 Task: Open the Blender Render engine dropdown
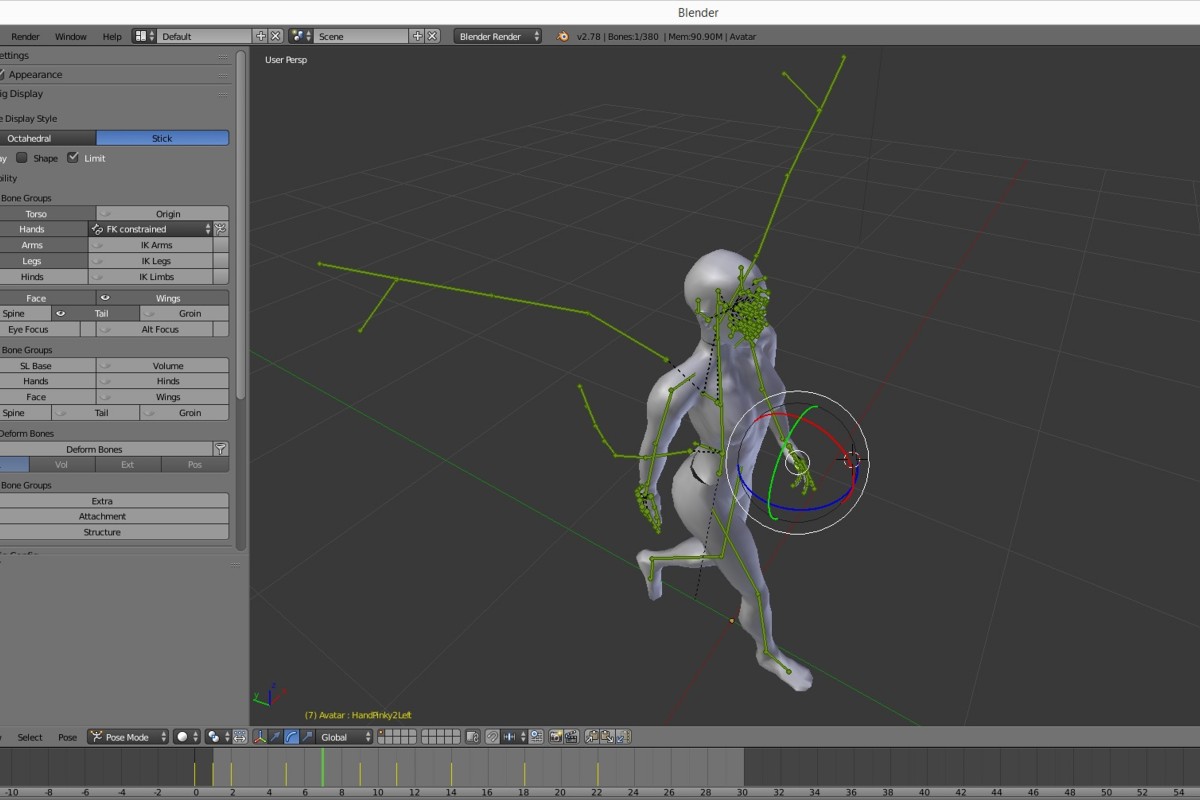pyautogui.click(x=497, y=36)
